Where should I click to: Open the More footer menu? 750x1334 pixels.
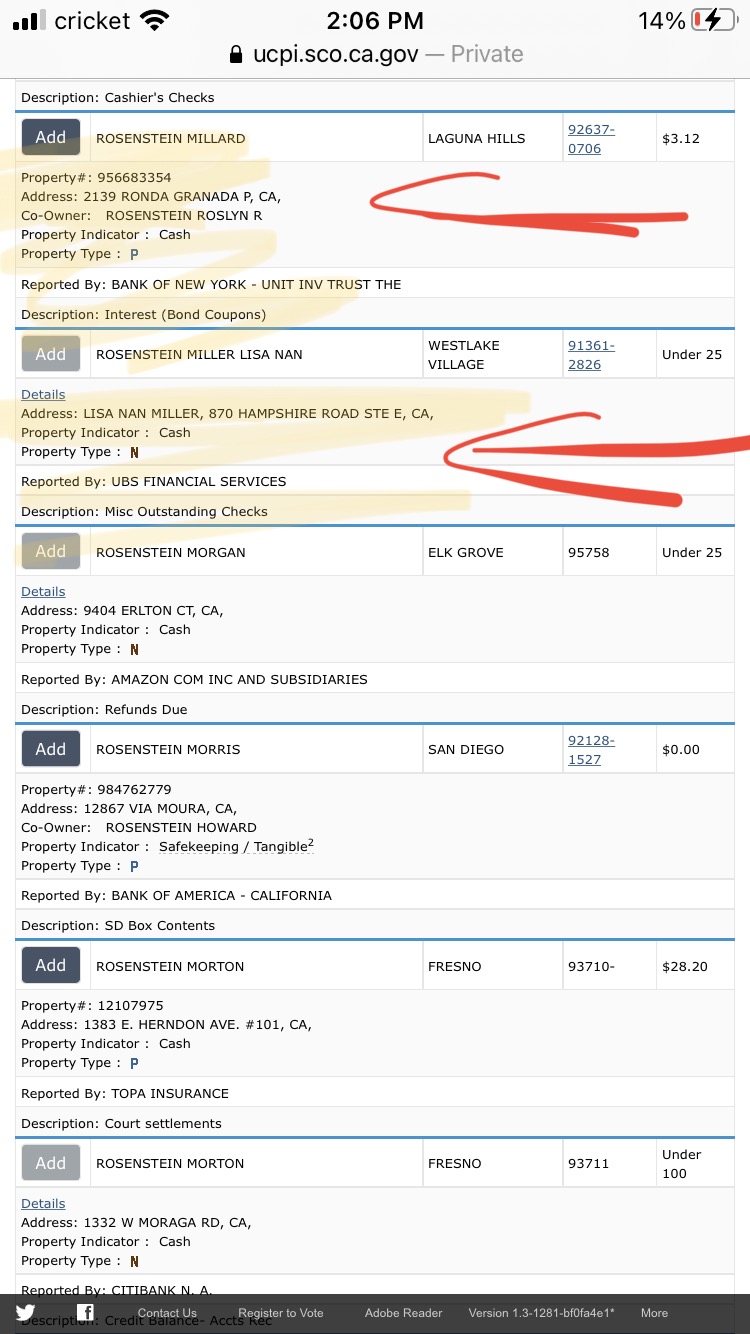pos(654,1313)
